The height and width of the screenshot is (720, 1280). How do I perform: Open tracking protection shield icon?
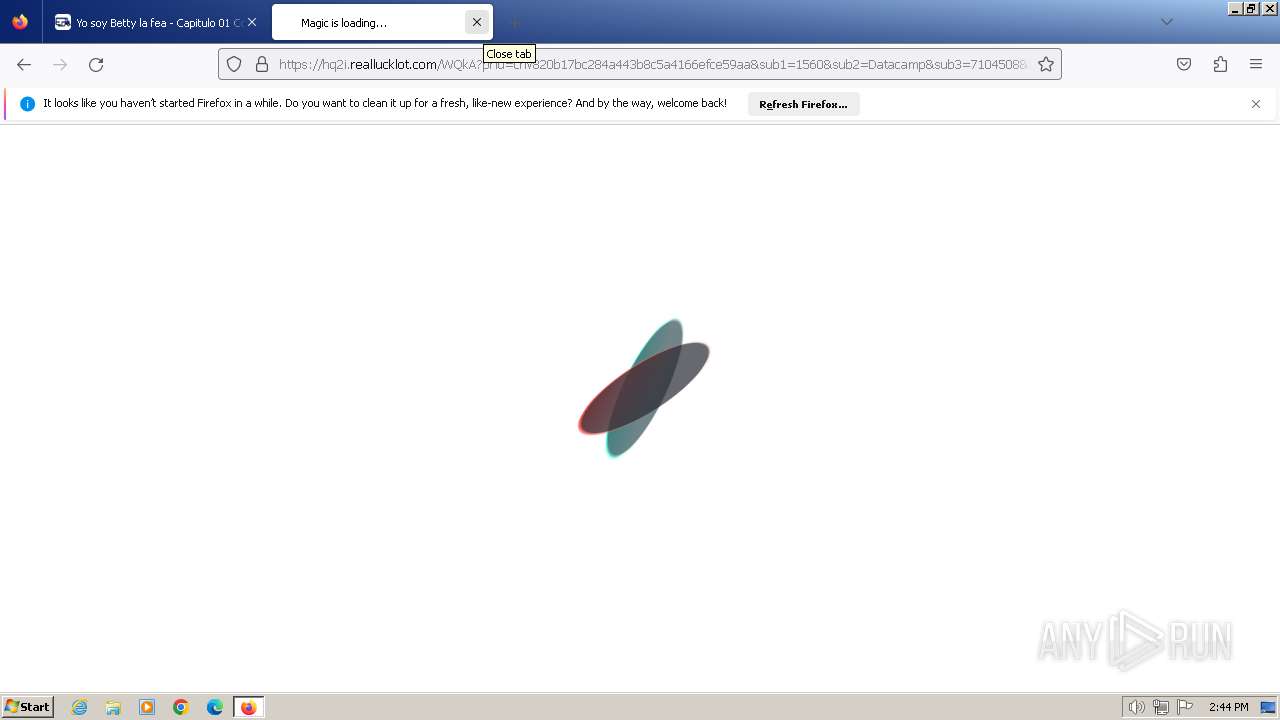(x=234, y=64)
